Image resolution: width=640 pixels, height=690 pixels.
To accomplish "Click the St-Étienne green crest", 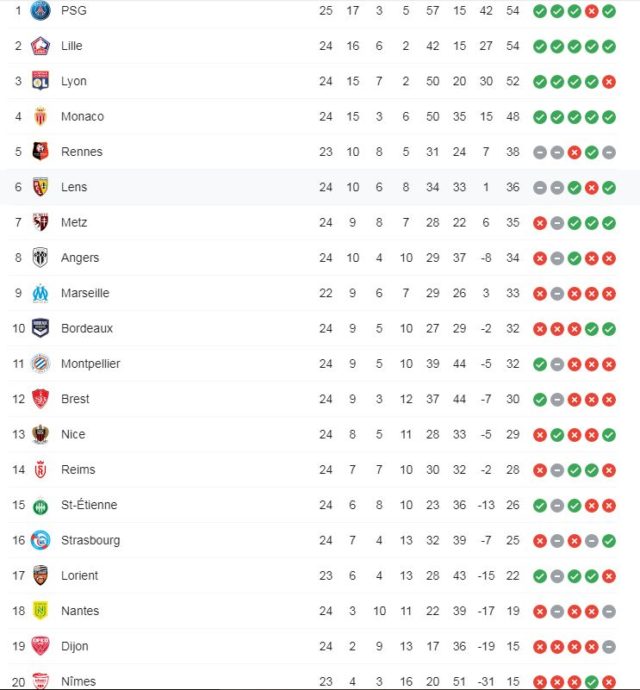I will point(40,505).
